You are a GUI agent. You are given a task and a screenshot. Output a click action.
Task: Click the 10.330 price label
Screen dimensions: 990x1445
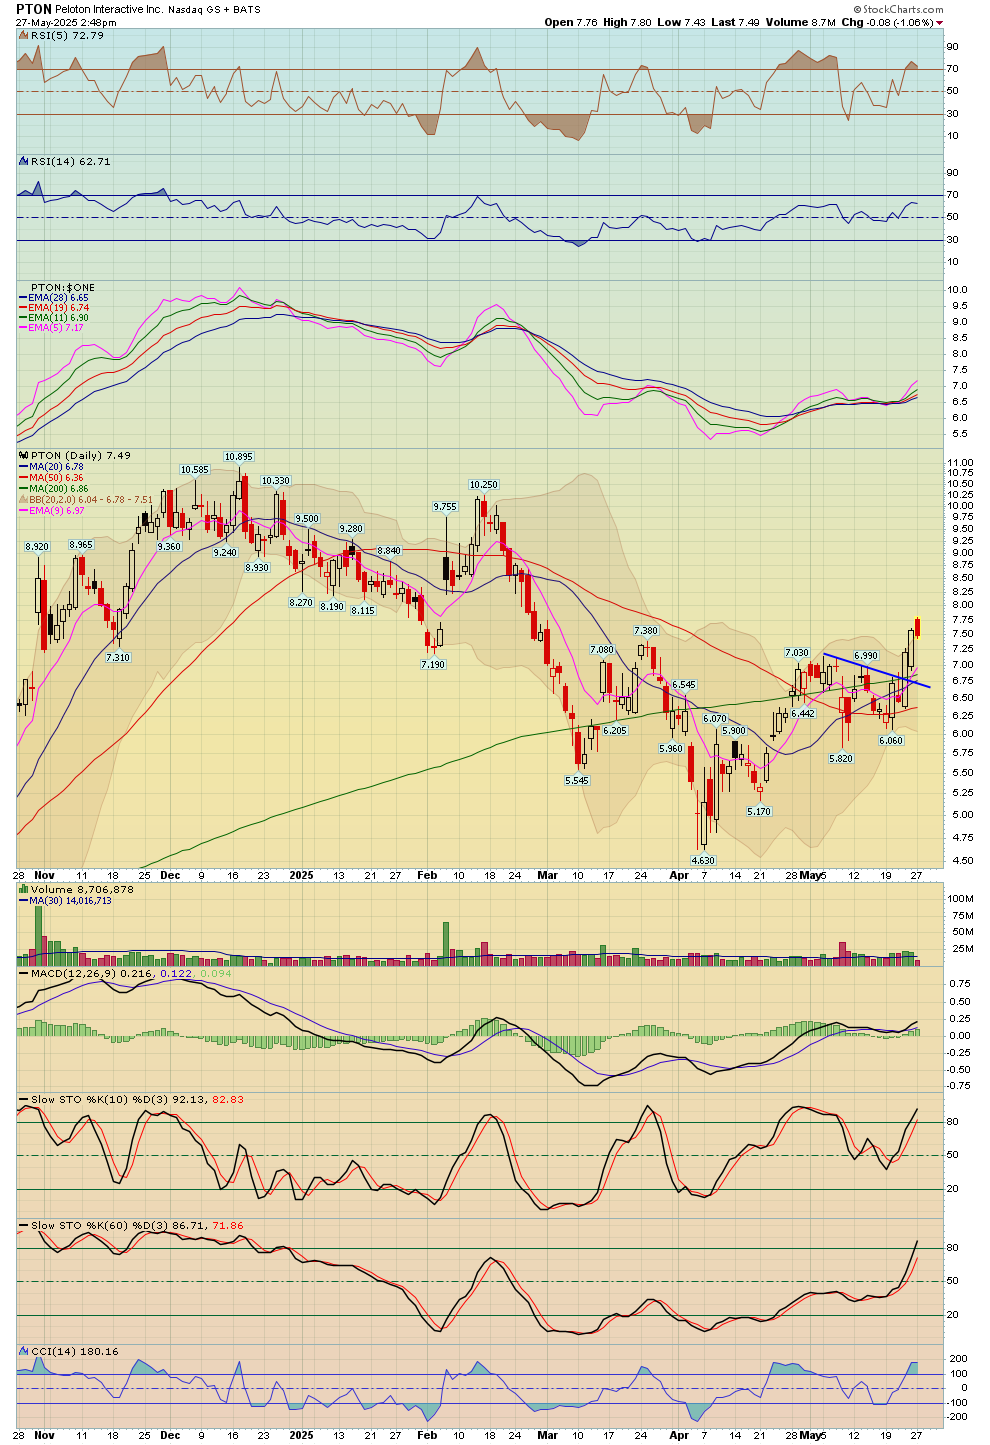pos(276,480)
